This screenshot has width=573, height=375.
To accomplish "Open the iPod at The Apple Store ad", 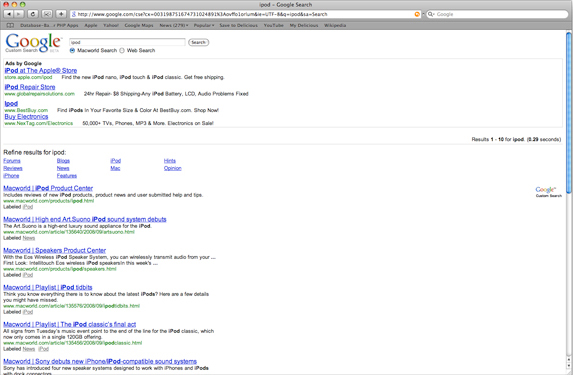I will pyautogui.click(x=41, y=71).
